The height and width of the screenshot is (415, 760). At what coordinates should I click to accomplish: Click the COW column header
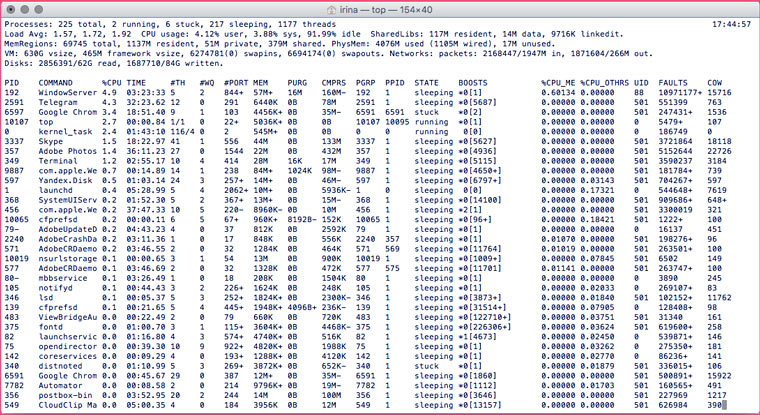714,83
